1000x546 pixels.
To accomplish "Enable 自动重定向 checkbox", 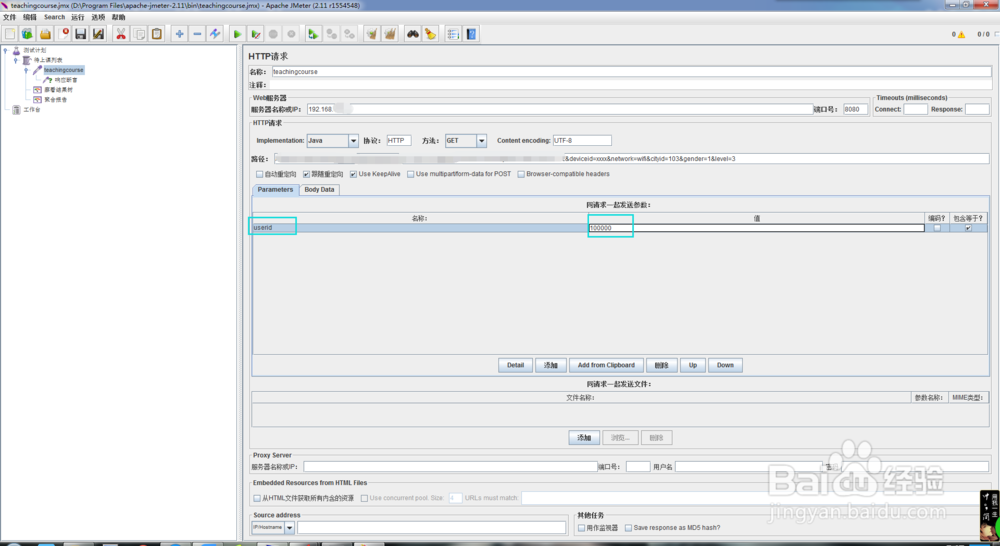I will coord(260,174).
